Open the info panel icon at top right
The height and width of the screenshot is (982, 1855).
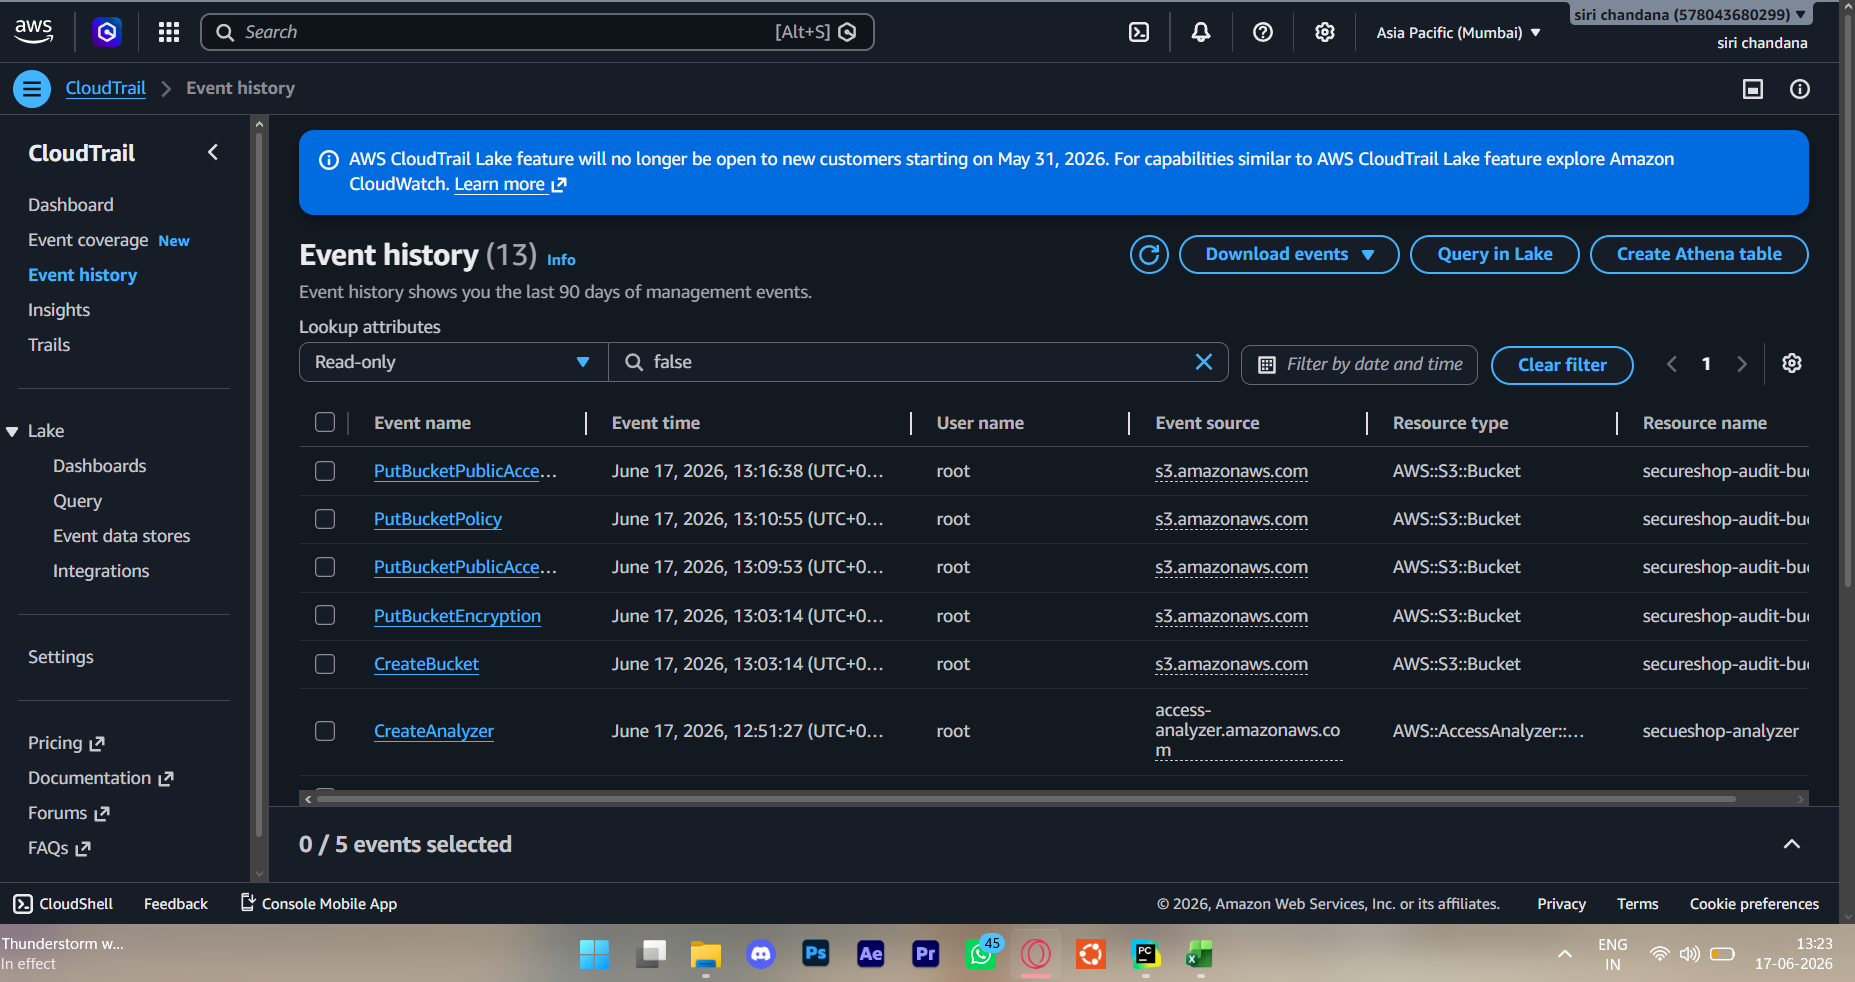pos(1800,89)
